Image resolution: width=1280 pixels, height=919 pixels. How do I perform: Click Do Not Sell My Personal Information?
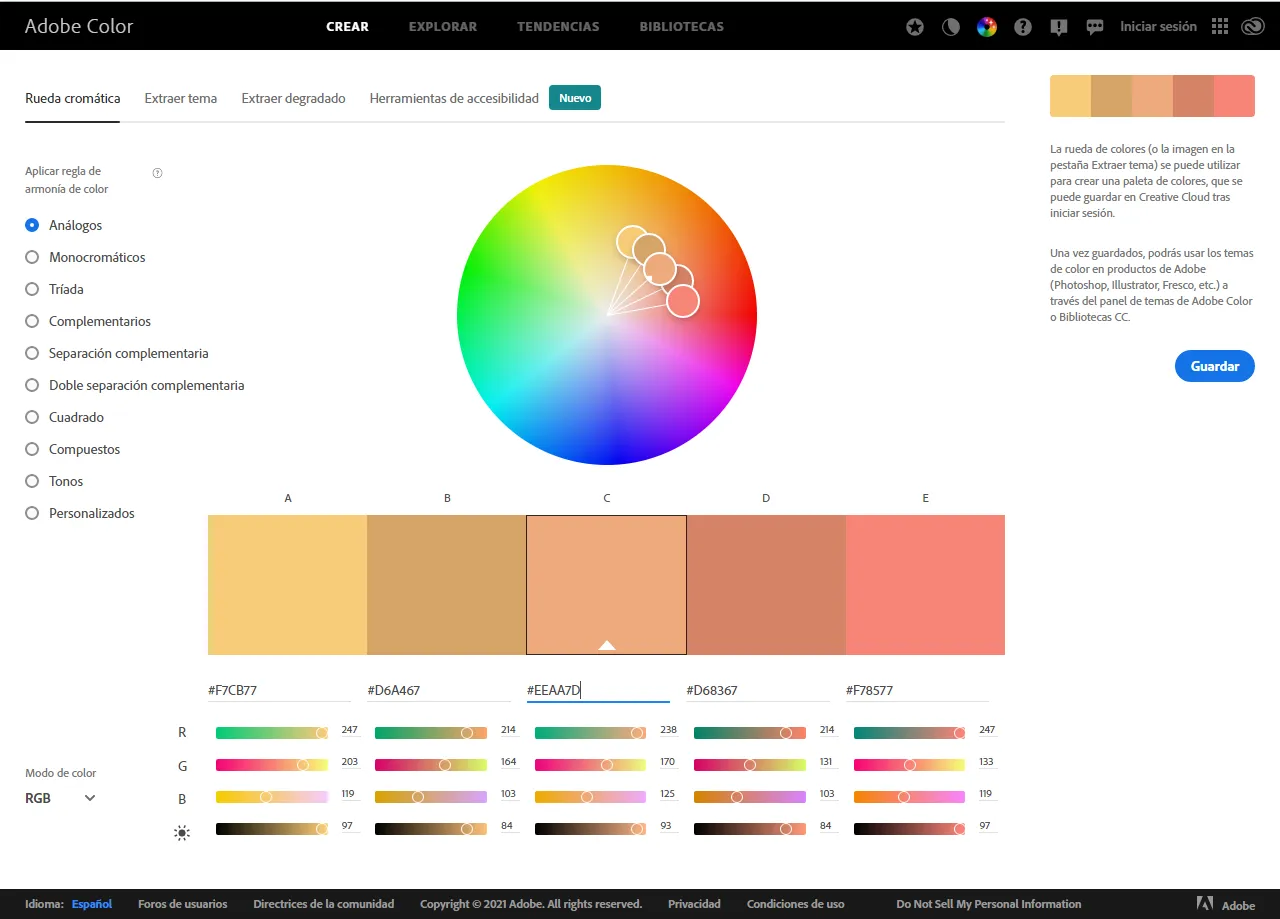(x=989, y=904)
